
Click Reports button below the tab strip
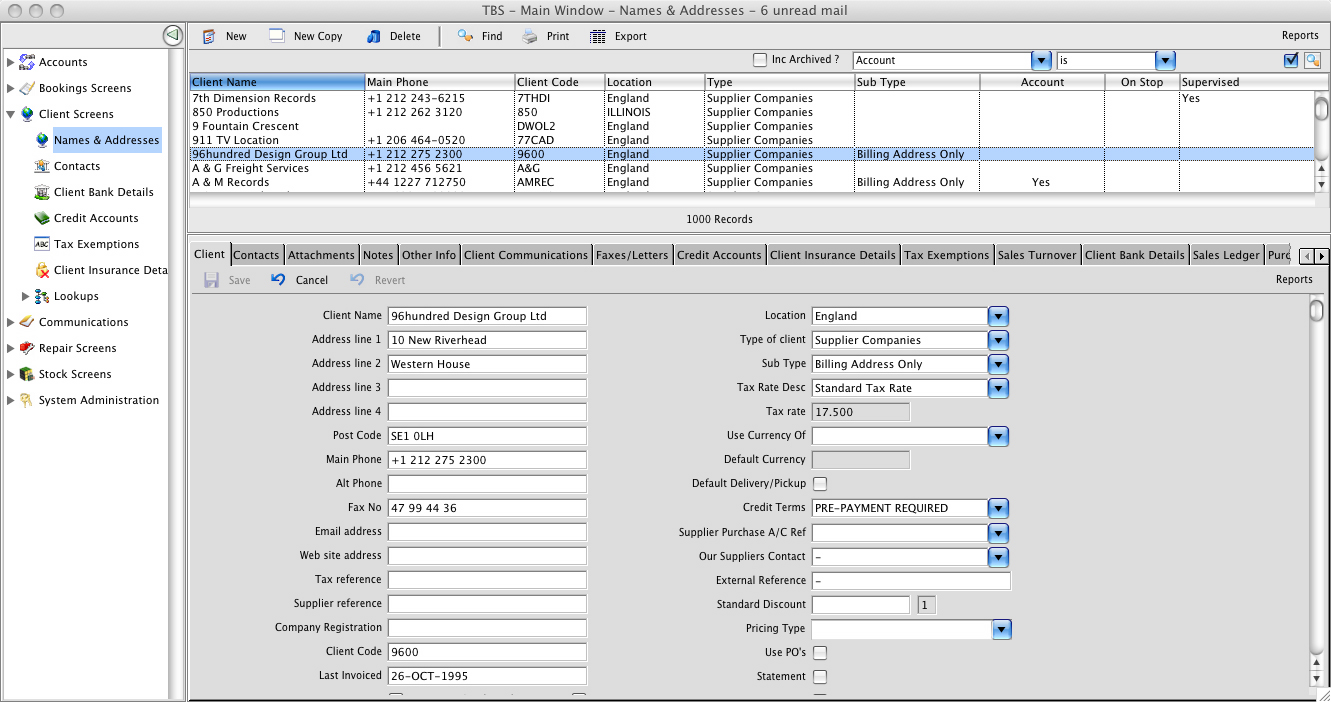coord(1294,280)
